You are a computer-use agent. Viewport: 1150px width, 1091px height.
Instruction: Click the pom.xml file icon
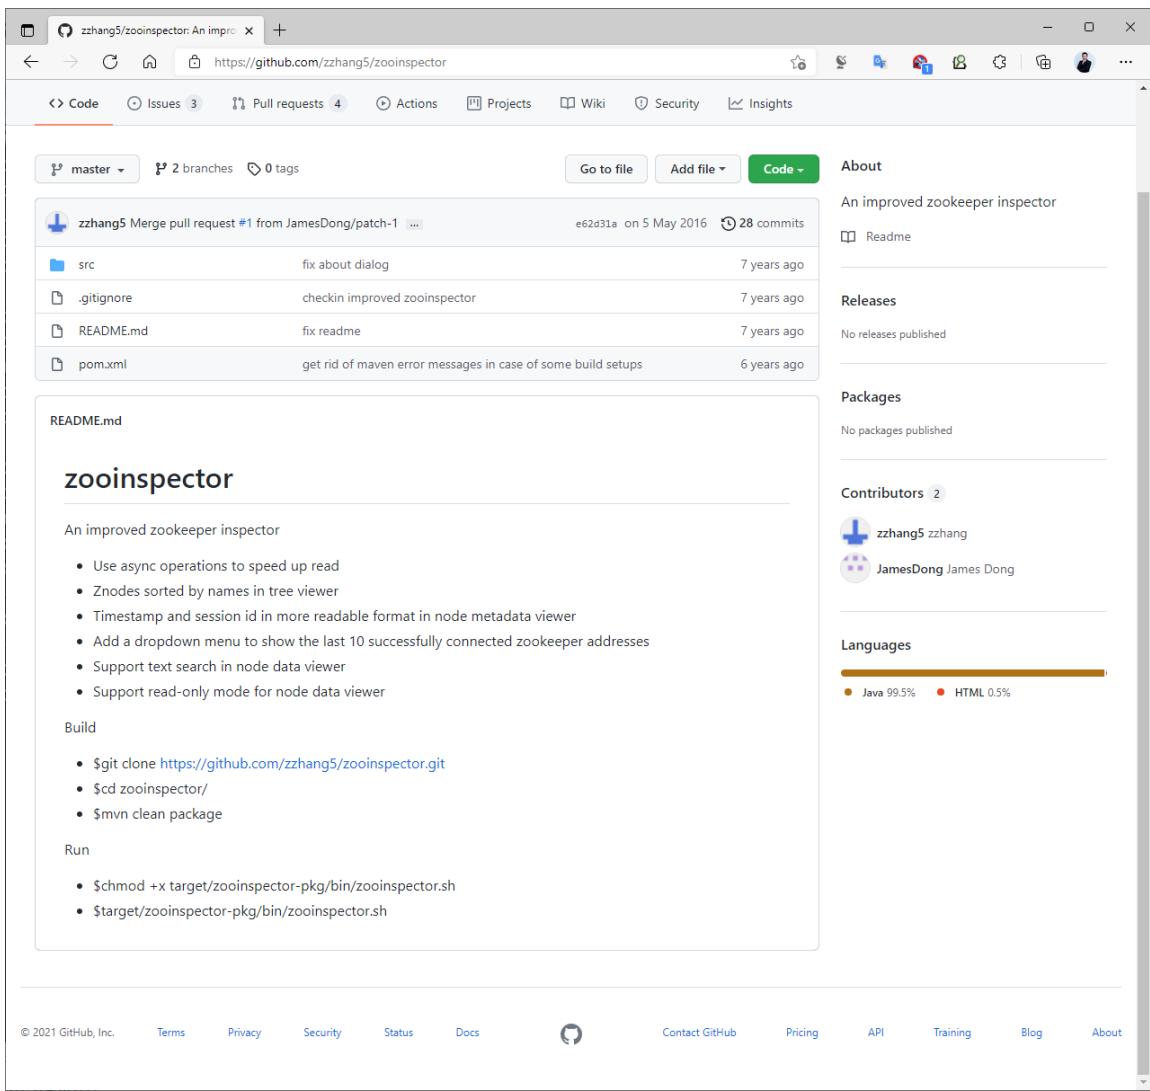(x=57, y=364)
